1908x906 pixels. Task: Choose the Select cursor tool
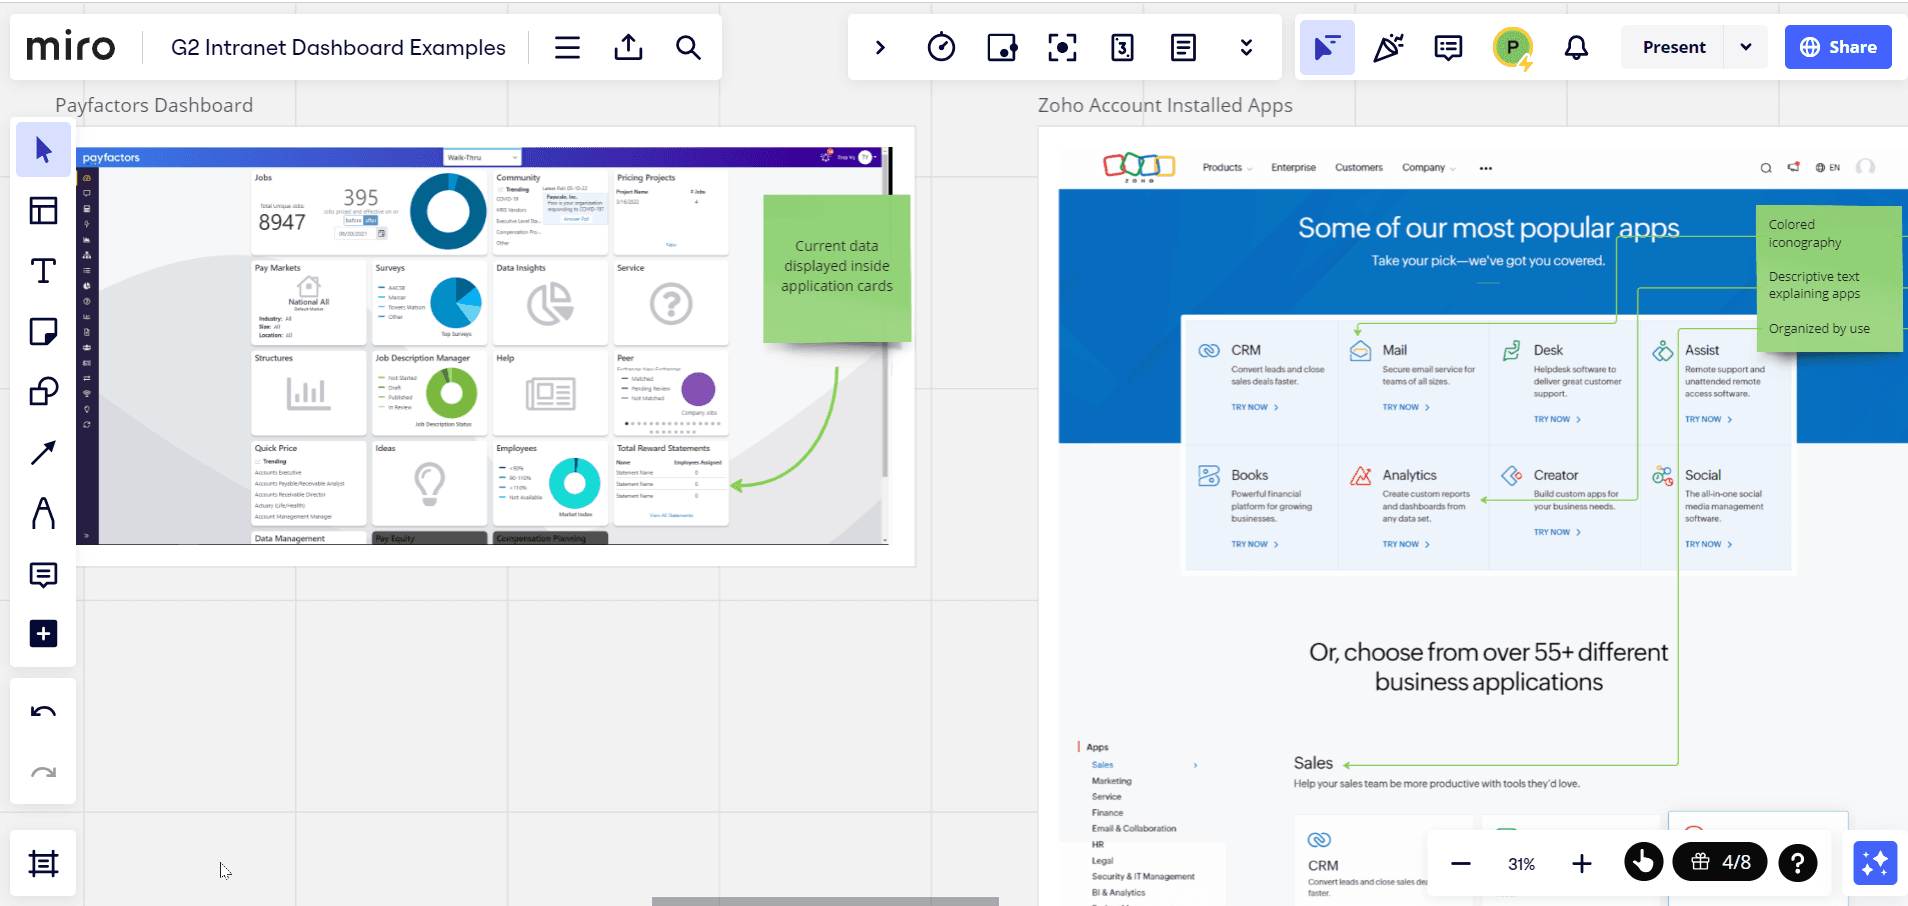click(43, 150)
